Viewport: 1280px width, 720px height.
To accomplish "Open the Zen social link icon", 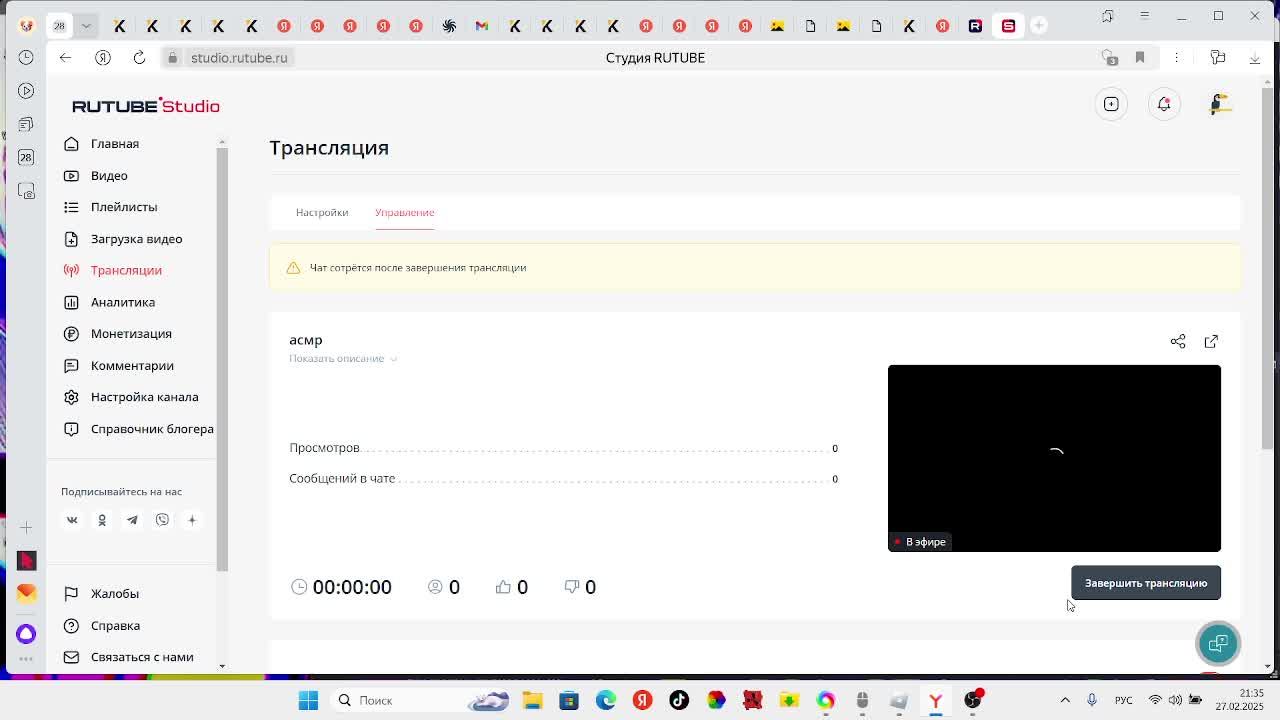I will [192, 520].
